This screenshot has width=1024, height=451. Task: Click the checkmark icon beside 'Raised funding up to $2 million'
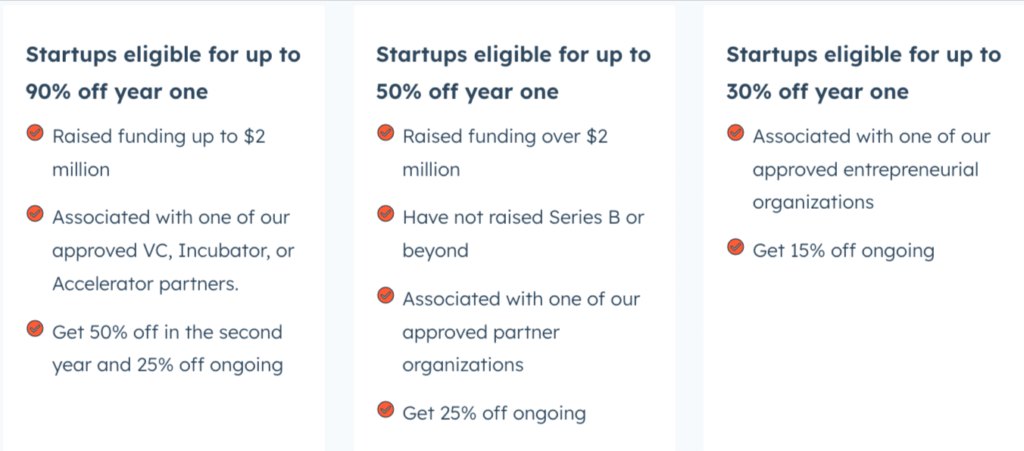click(x=35, y=134)
